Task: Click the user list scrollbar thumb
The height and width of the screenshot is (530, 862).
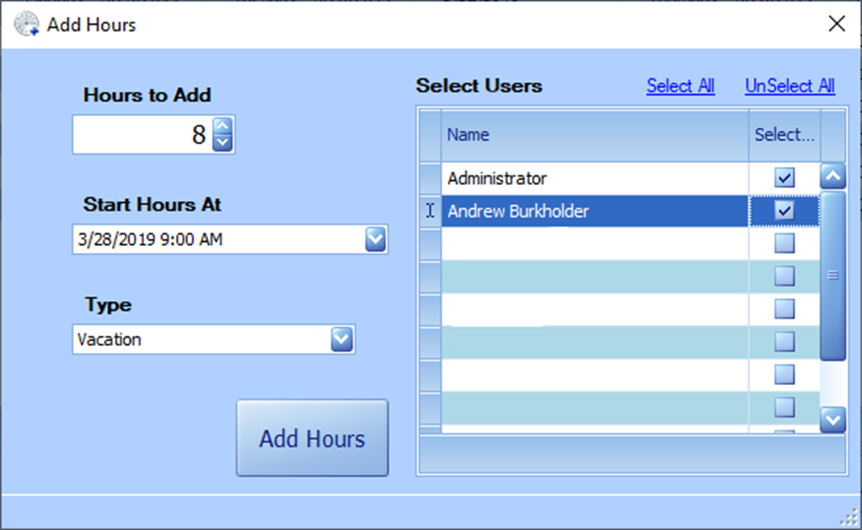Action: pyautogui.click(x=833, y=275)
